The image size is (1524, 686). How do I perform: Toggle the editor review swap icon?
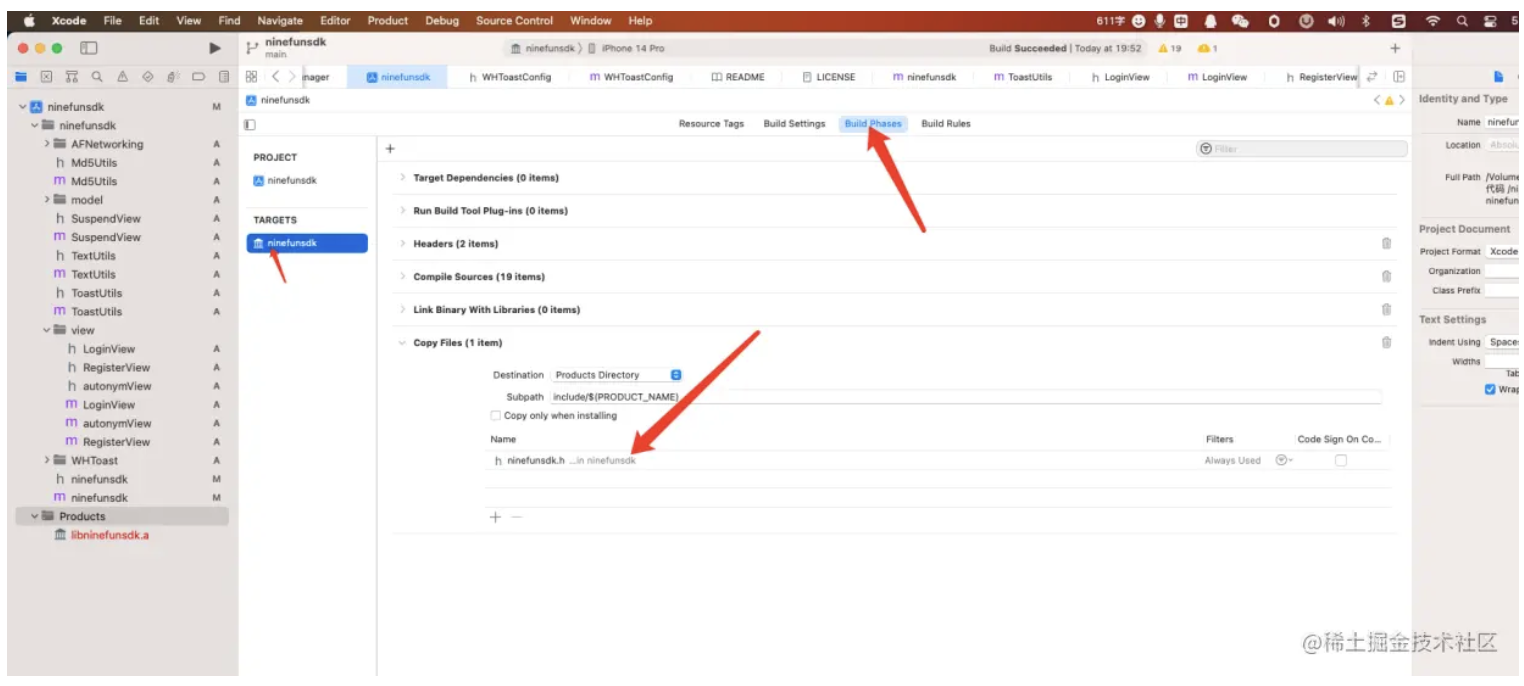click(x=1372, y=76)
